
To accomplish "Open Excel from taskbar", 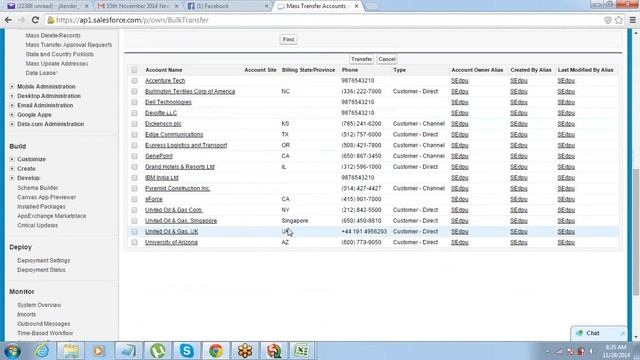I will tap(301, 351).
